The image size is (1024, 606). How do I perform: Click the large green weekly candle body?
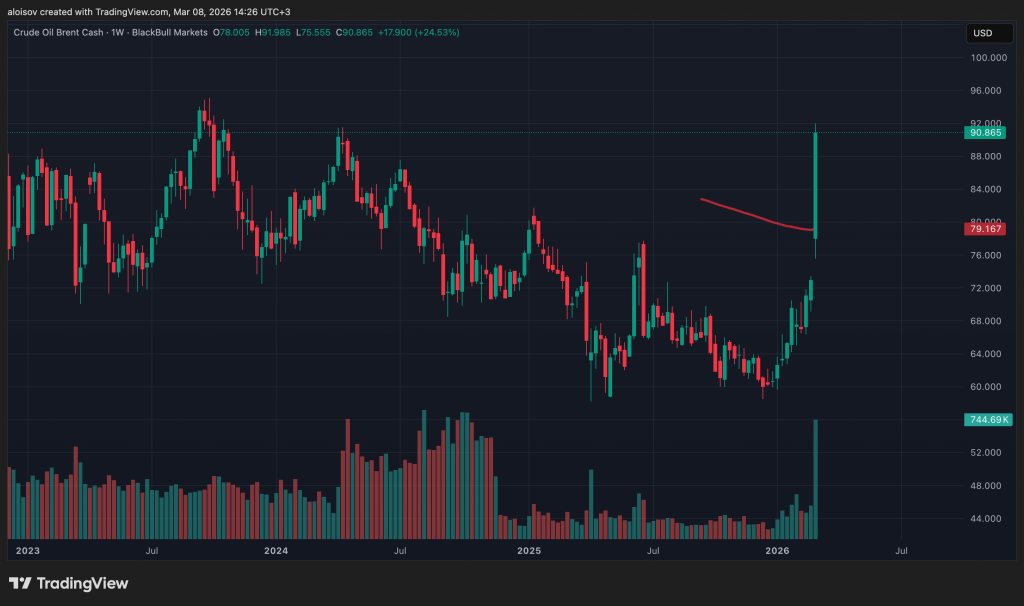click(x=816, y=185)
